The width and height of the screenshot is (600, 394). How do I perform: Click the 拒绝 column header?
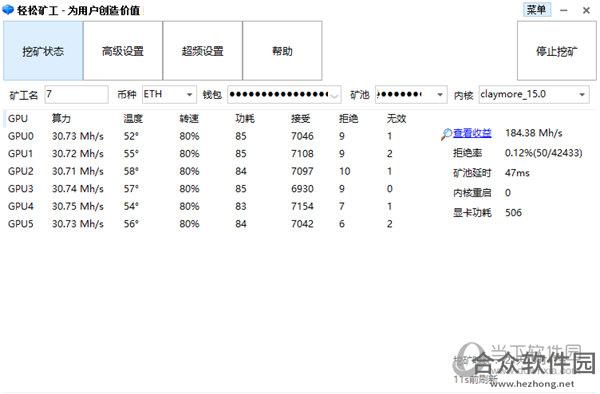click(349, 119)
